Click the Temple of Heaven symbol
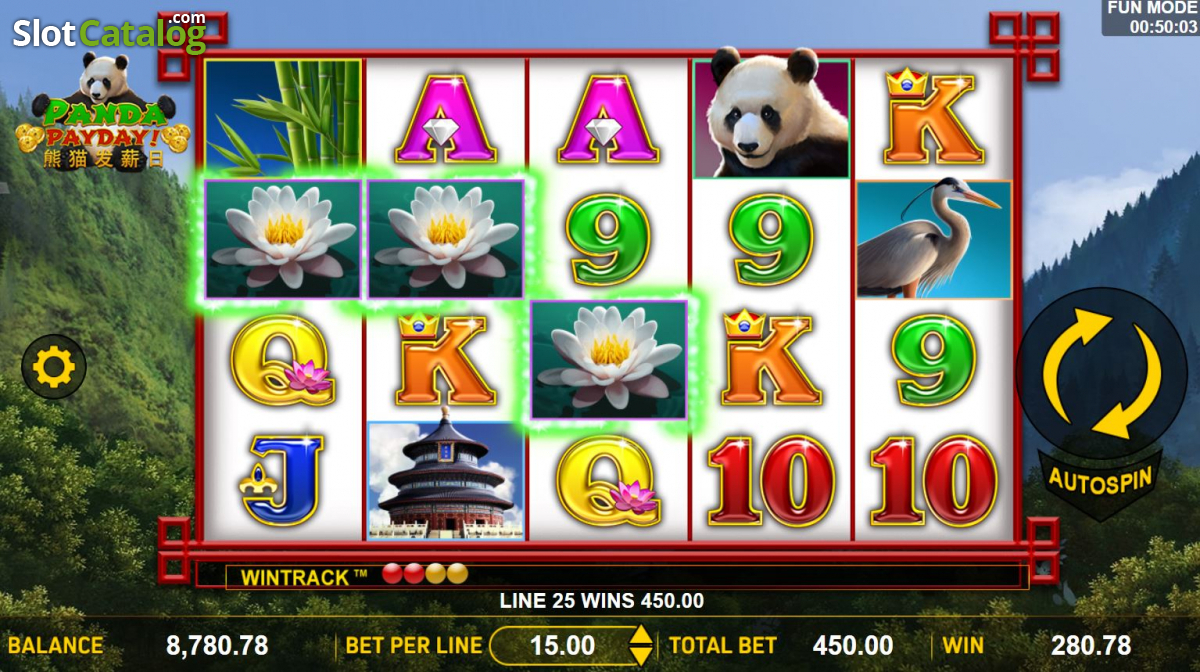Viewport: 1200px width, 672px height. (x=446, y=480)
